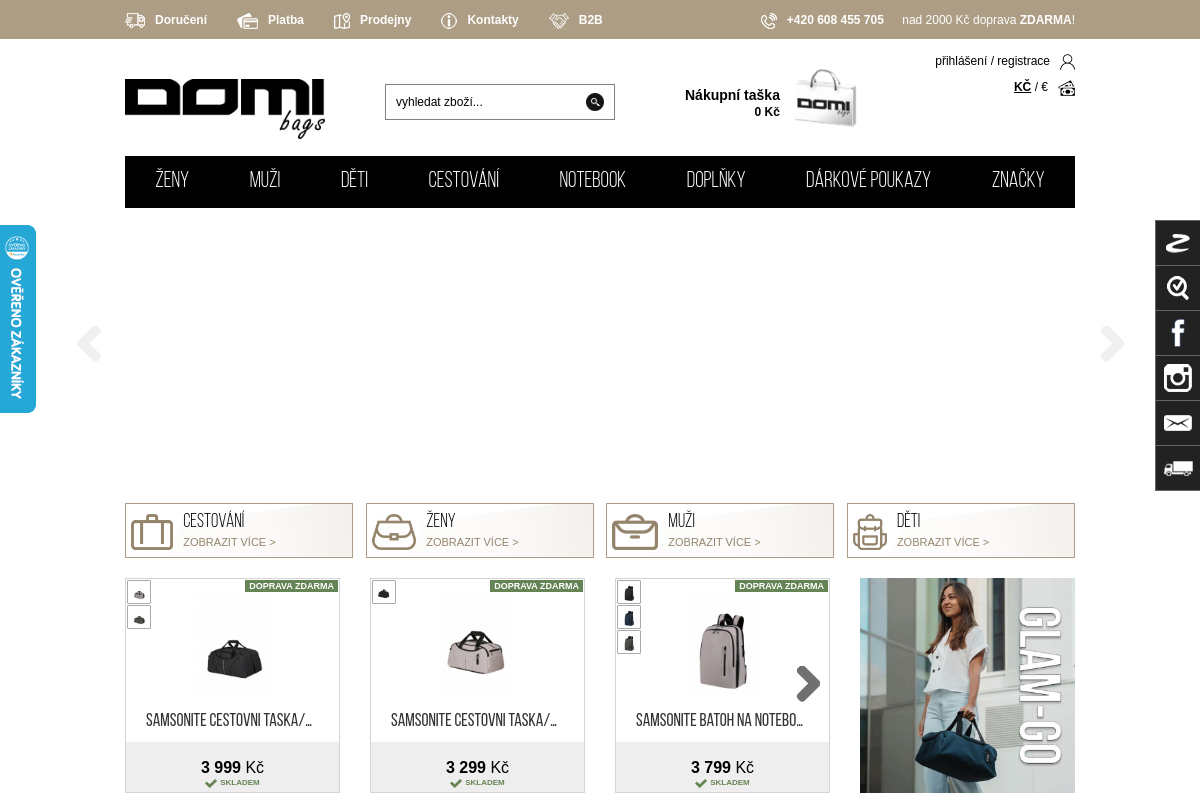The width and height of the screenshot is (1200, 800).
Task: Open the Děti category tile
Action: click(x=961, y=531)
